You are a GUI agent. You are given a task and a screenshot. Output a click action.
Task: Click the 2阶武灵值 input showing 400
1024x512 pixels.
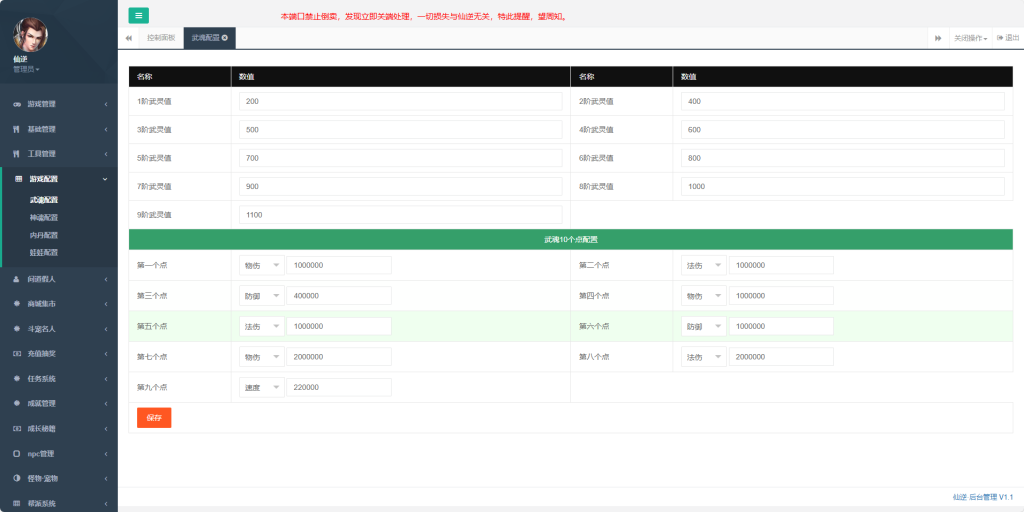point(842,101)
